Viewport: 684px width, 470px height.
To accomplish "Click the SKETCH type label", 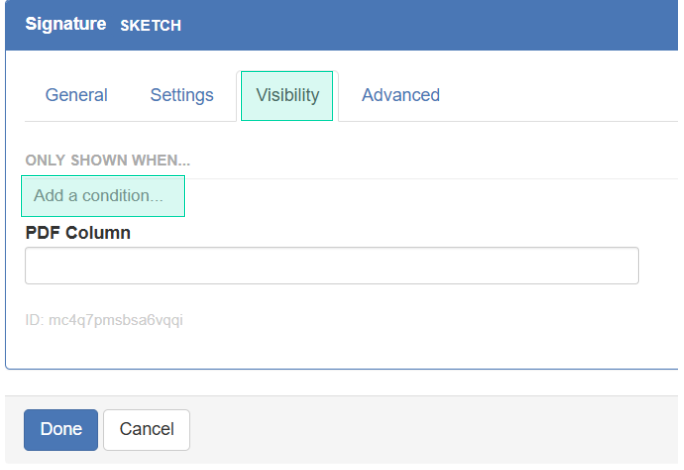I will (151, 25).
